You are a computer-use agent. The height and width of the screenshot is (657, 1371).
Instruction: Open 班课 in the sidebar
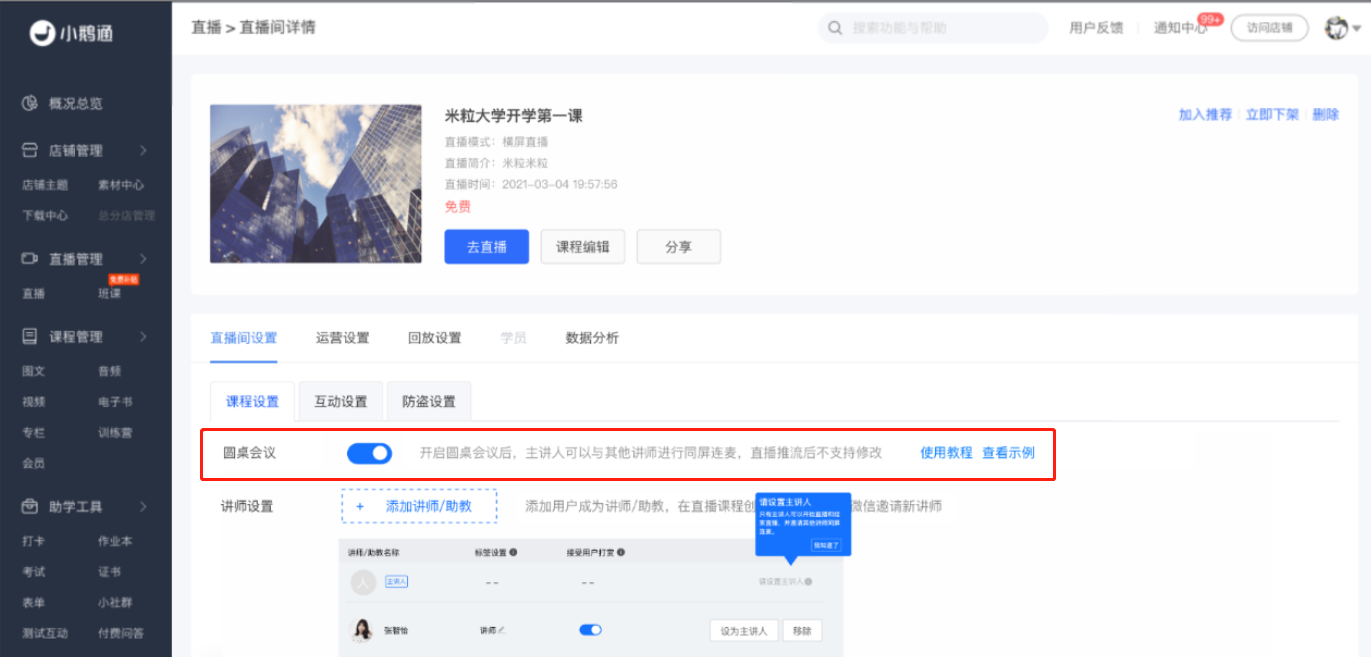click(109, 293)
